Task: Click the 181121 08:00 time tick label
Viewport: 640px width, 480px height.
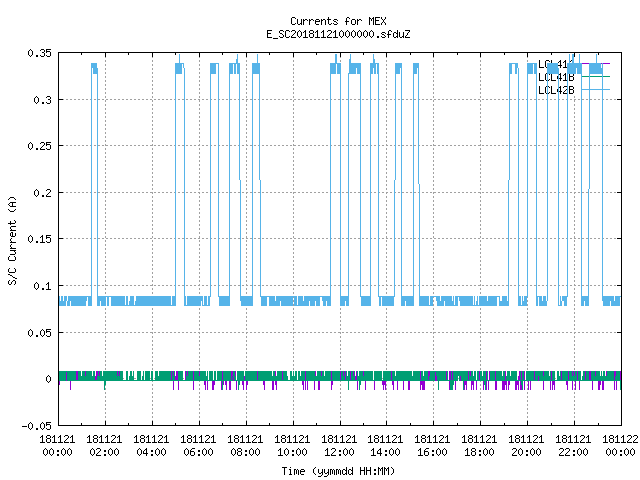Action: coord(245,446)
